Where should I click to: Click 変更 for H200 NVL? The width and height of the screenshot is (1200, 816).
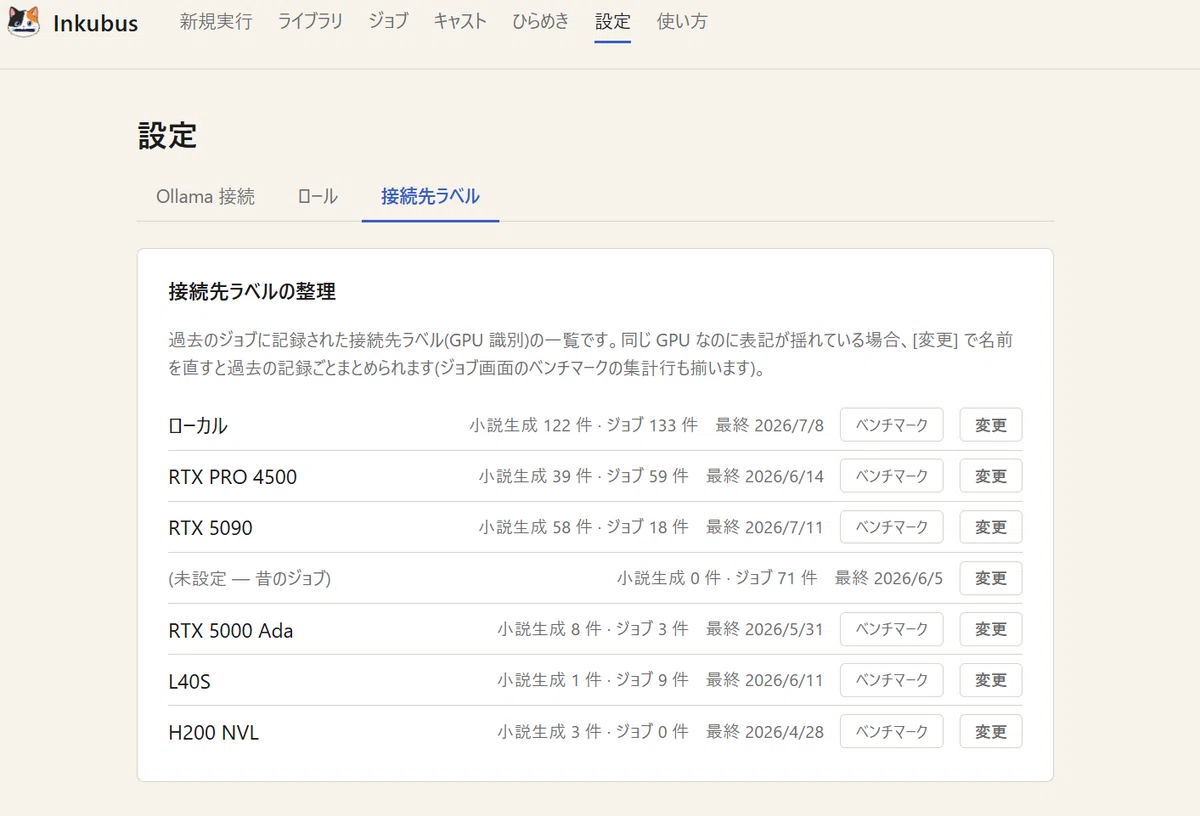pyautogui.click(x=991, y=731)
